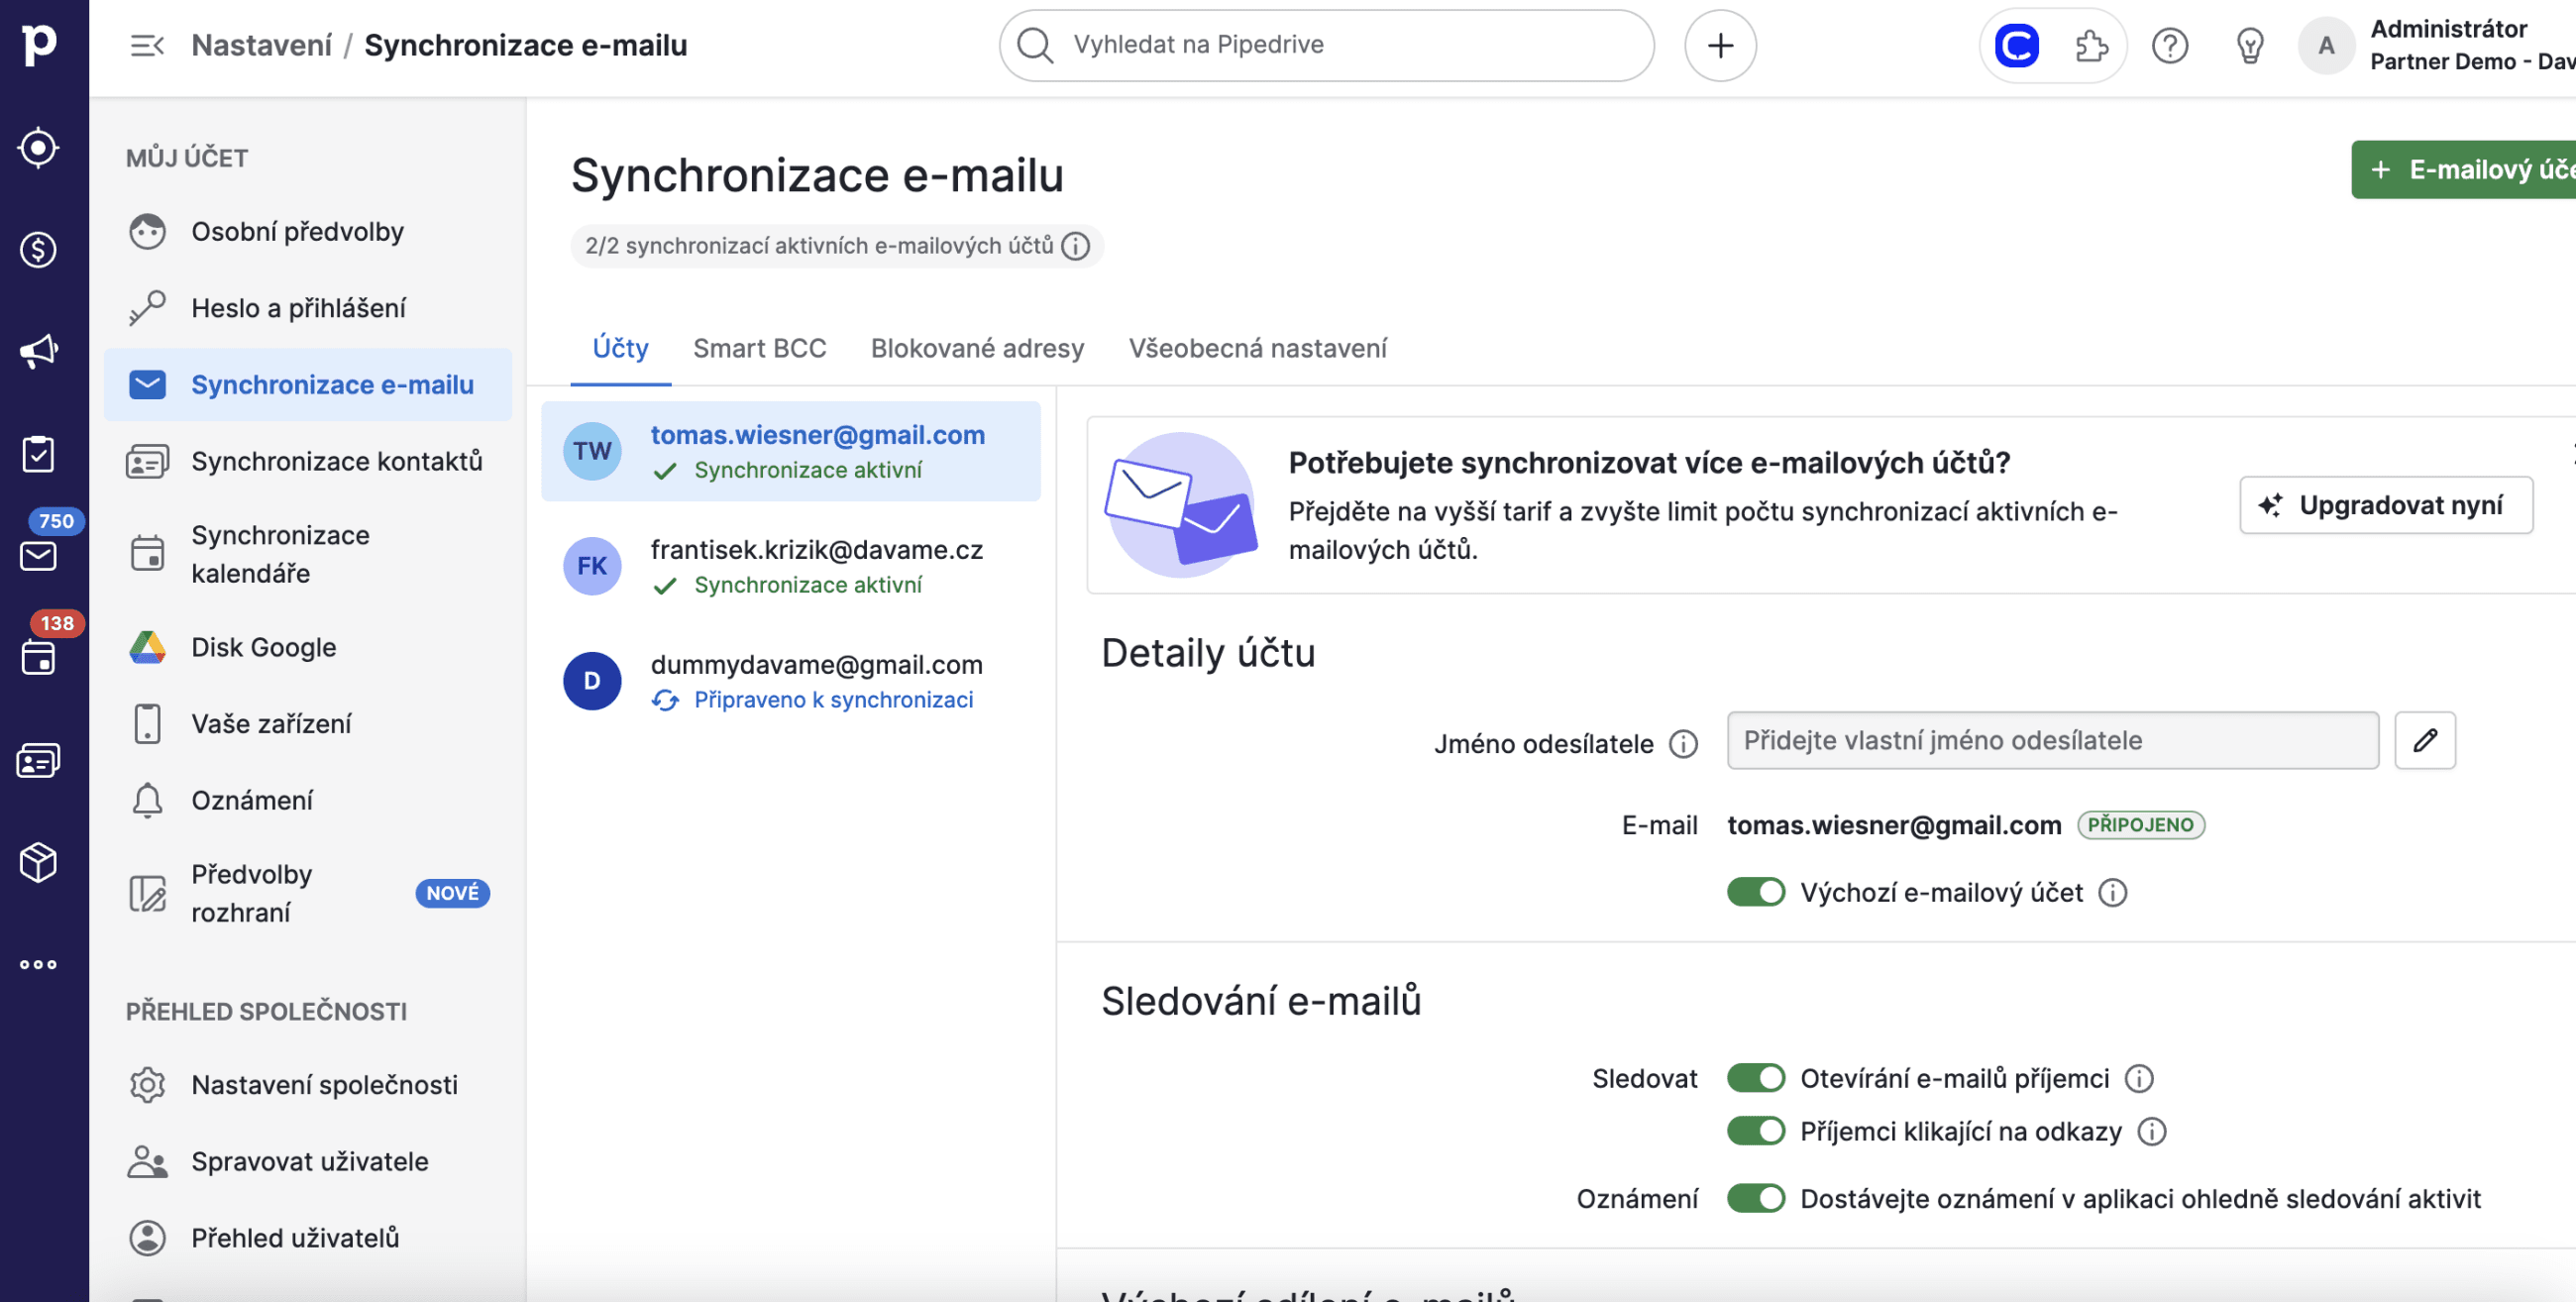The image size is (2576, 1302).
Task: Open mail inbox icon with 750 badge
Action: coord(39,555)
